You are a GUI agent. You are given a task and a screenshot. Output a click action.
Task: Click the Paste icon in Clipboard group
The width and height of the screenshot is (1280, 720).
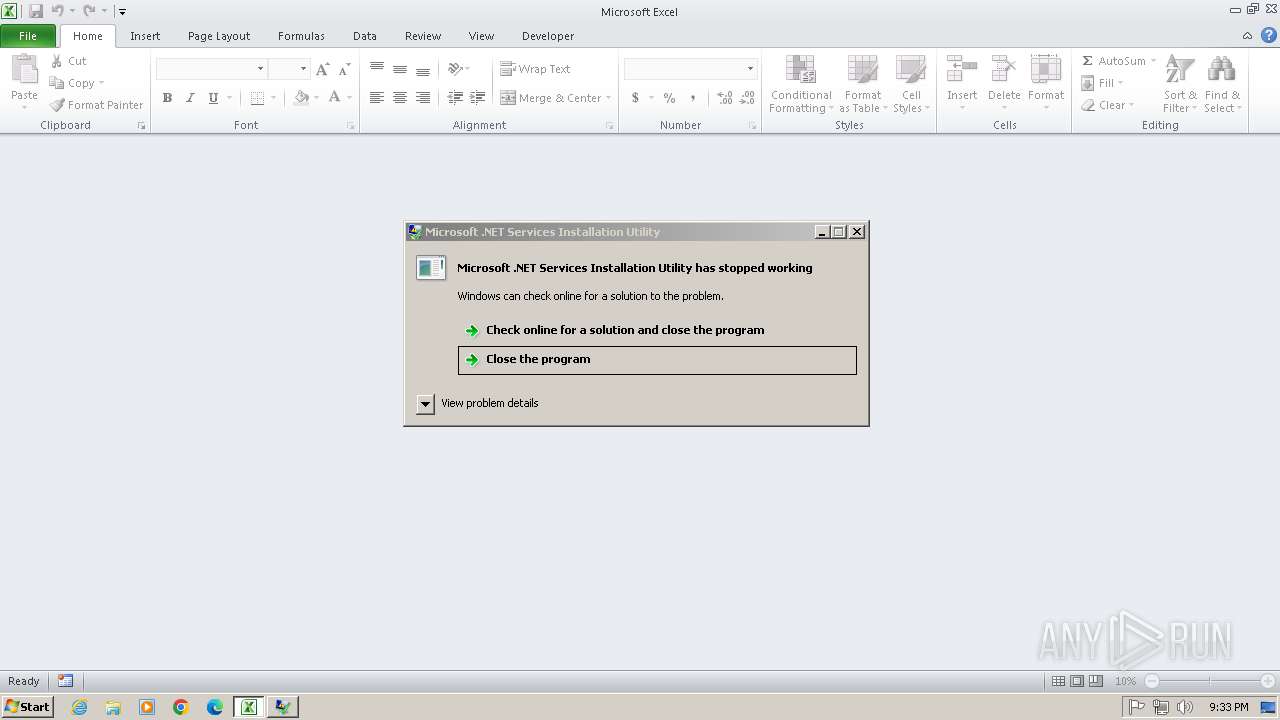24,71
